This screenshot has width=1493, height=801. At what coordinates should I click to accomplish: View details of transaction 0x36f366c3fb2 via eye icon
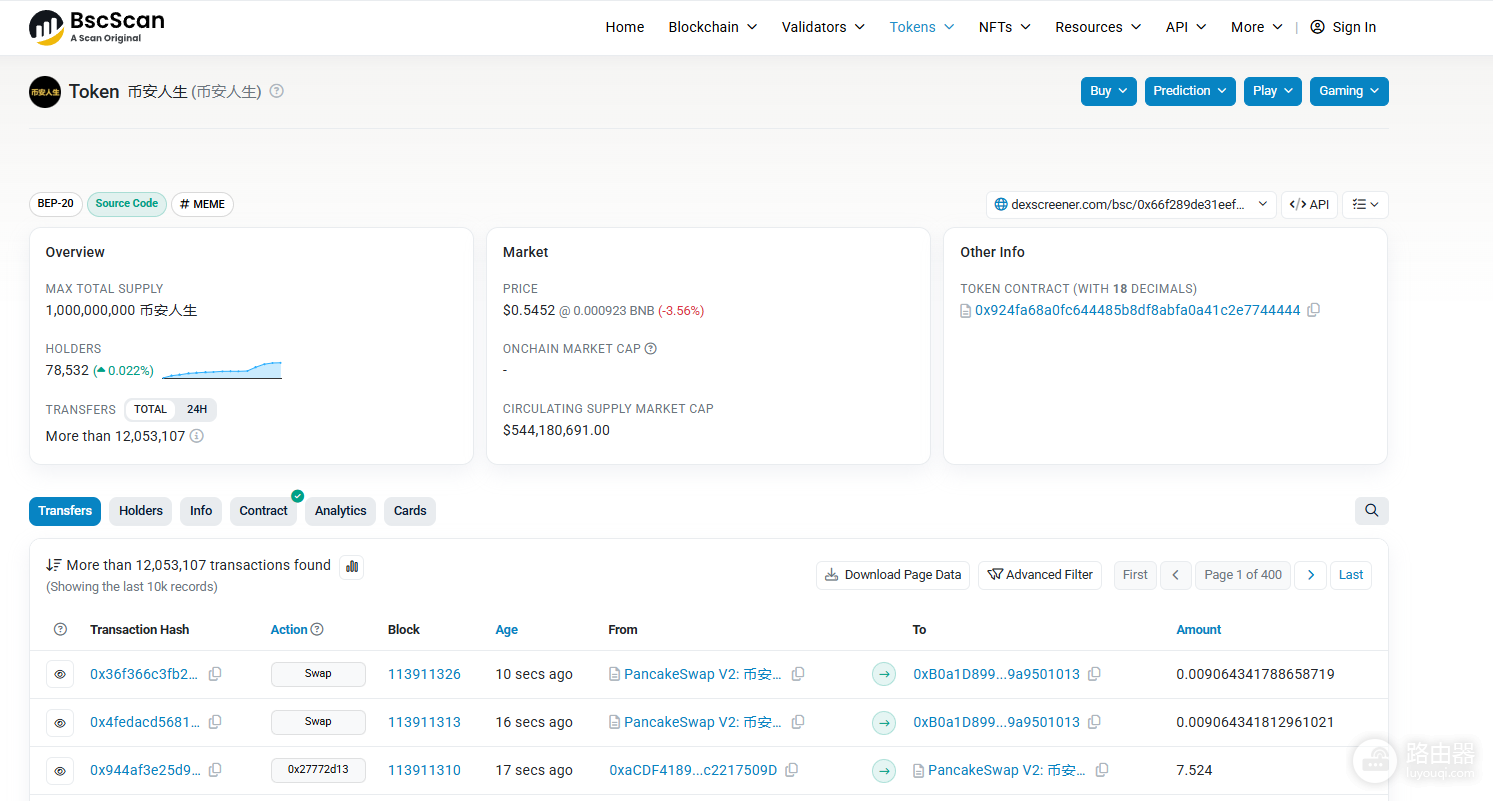(x=60, y=674)
